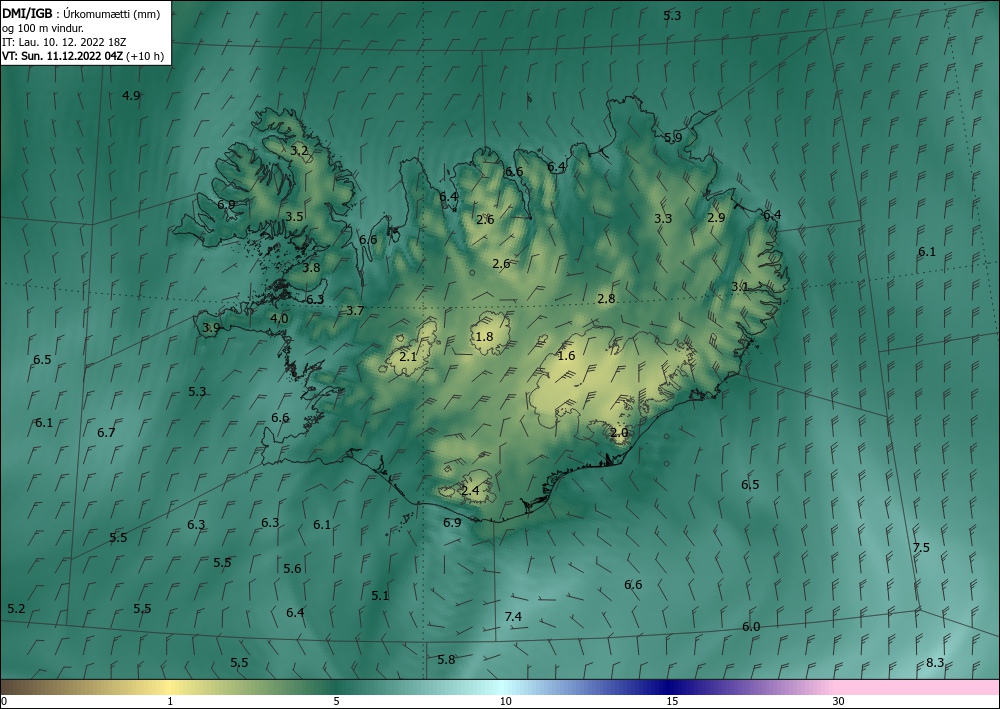The width and height of the screenshot is (1000, 709).
Task: Click the 7.5 offshore value
Action: coord(921,548)
